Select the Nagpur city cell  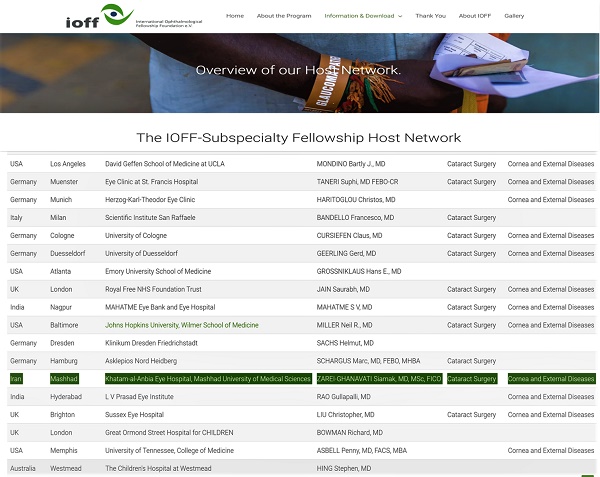[61, 307]
